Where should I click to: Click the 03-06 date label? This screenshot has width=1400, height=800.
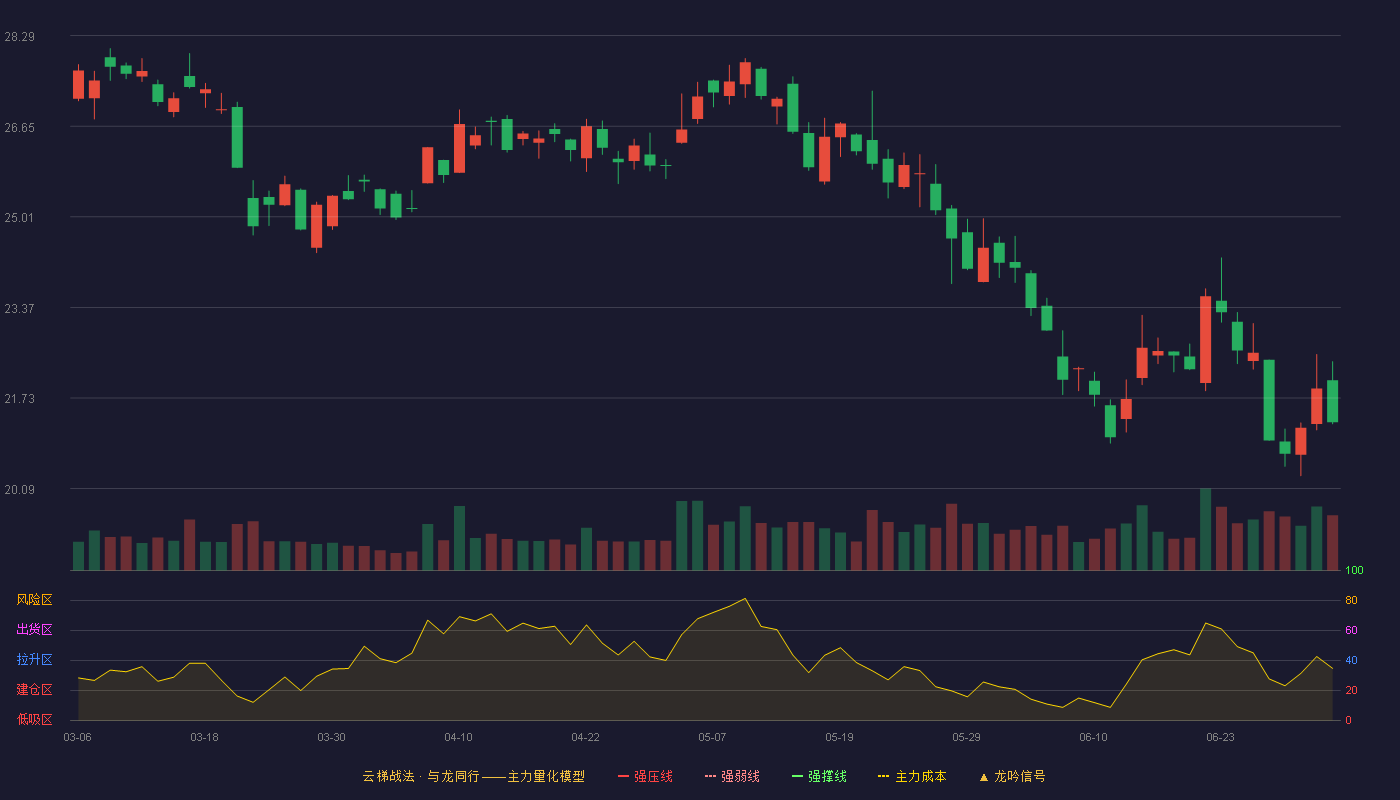[78, 737]
